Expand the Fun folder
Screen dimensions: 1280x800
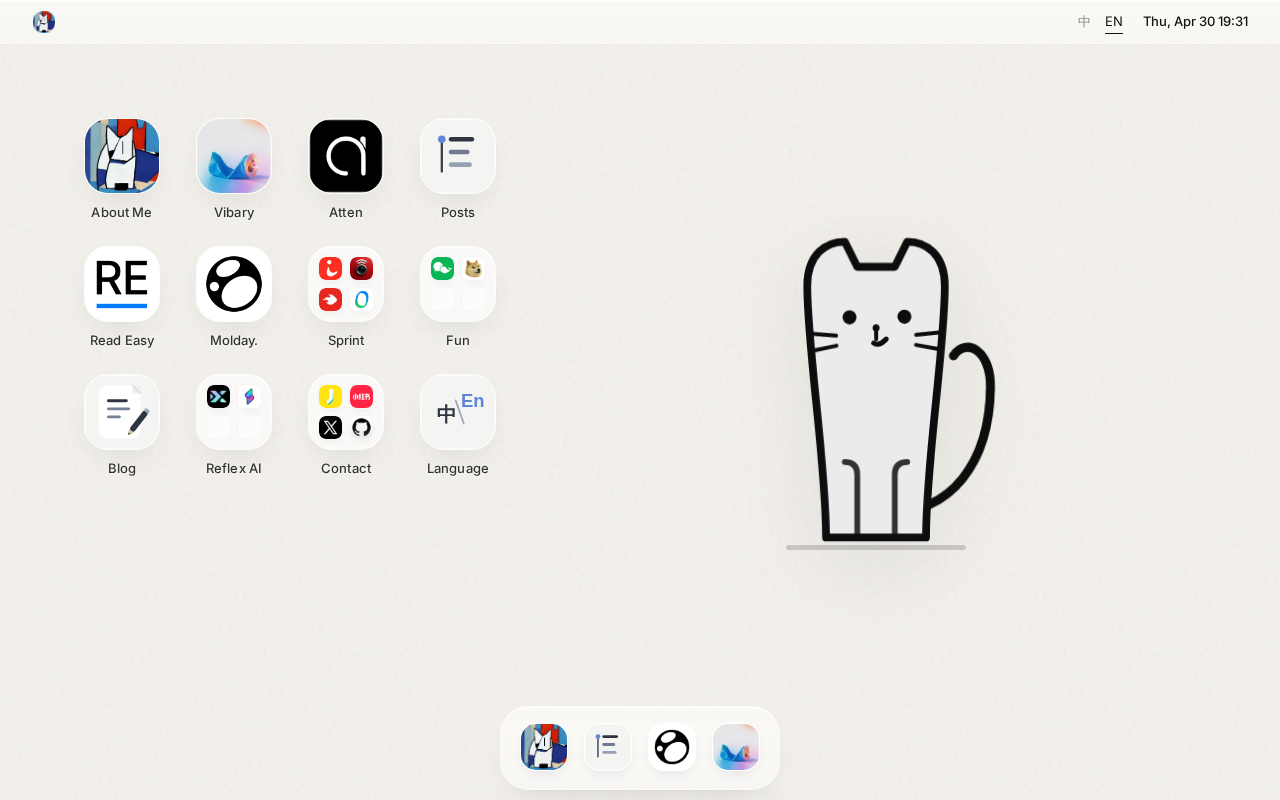click(x=458, y=284)
